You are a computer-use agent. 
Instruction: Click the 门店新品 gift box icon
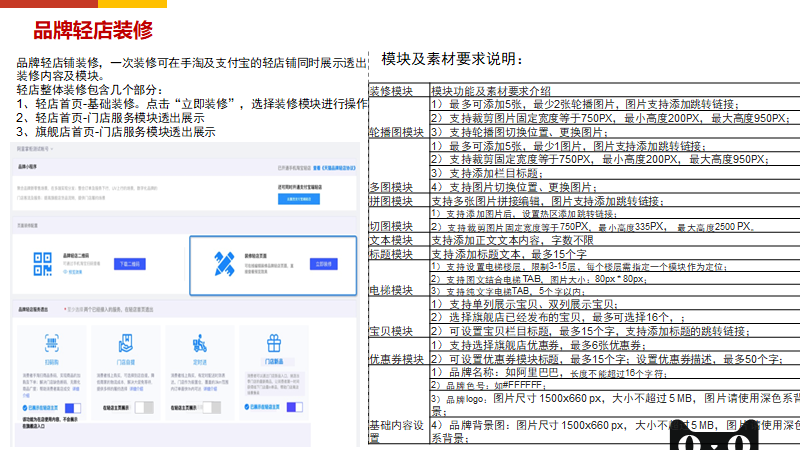(x=274, y=343)
